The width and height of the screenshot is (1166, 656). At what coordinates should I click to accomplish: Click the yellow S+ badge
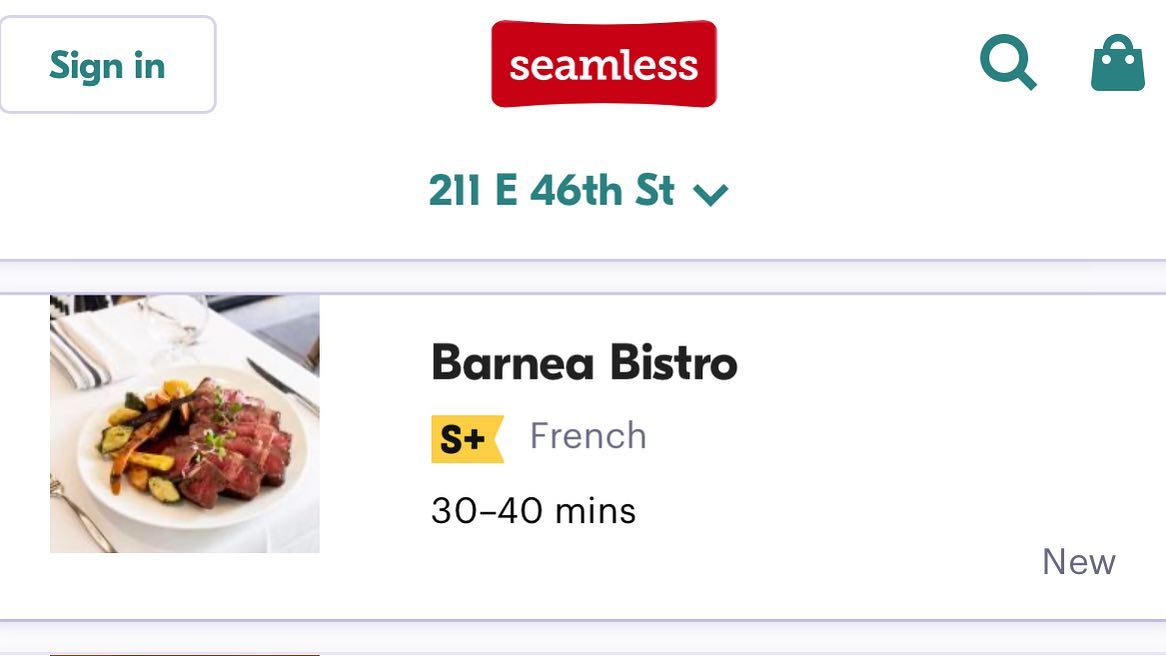[467, 439]
